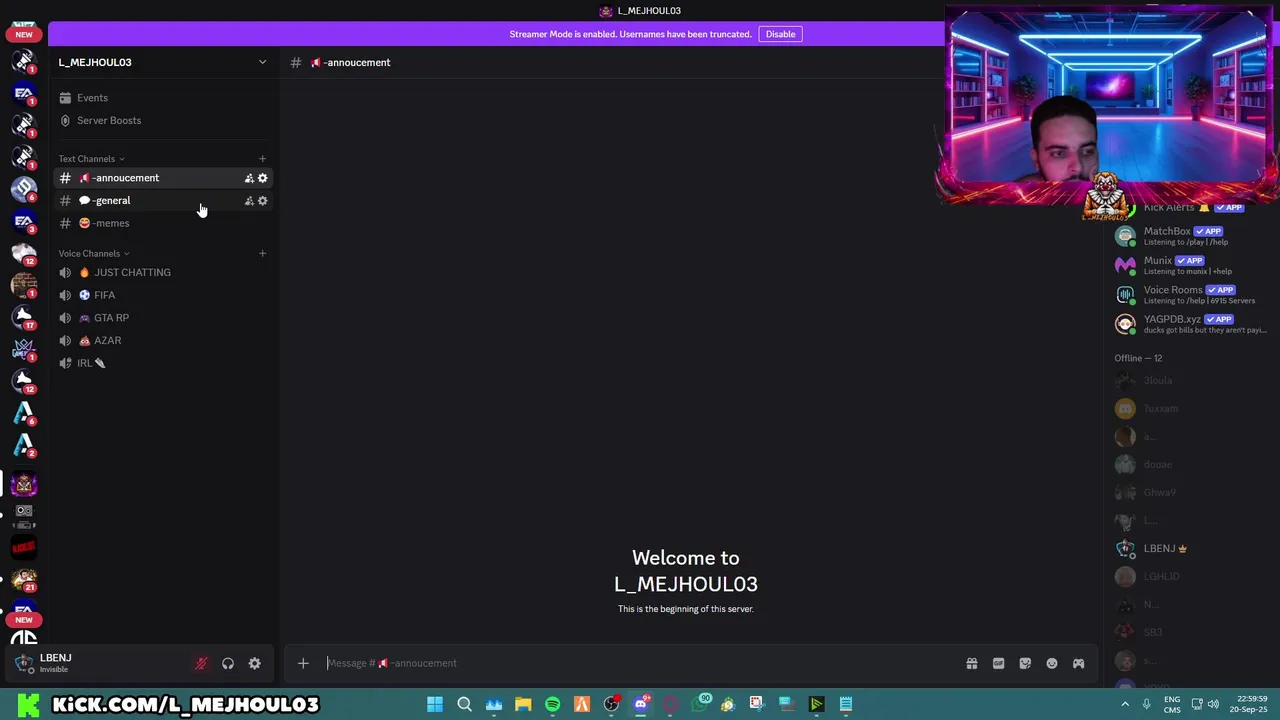Open offline member 3loula
This screenshot has width=1280, height=720.
coord(1190,380)
